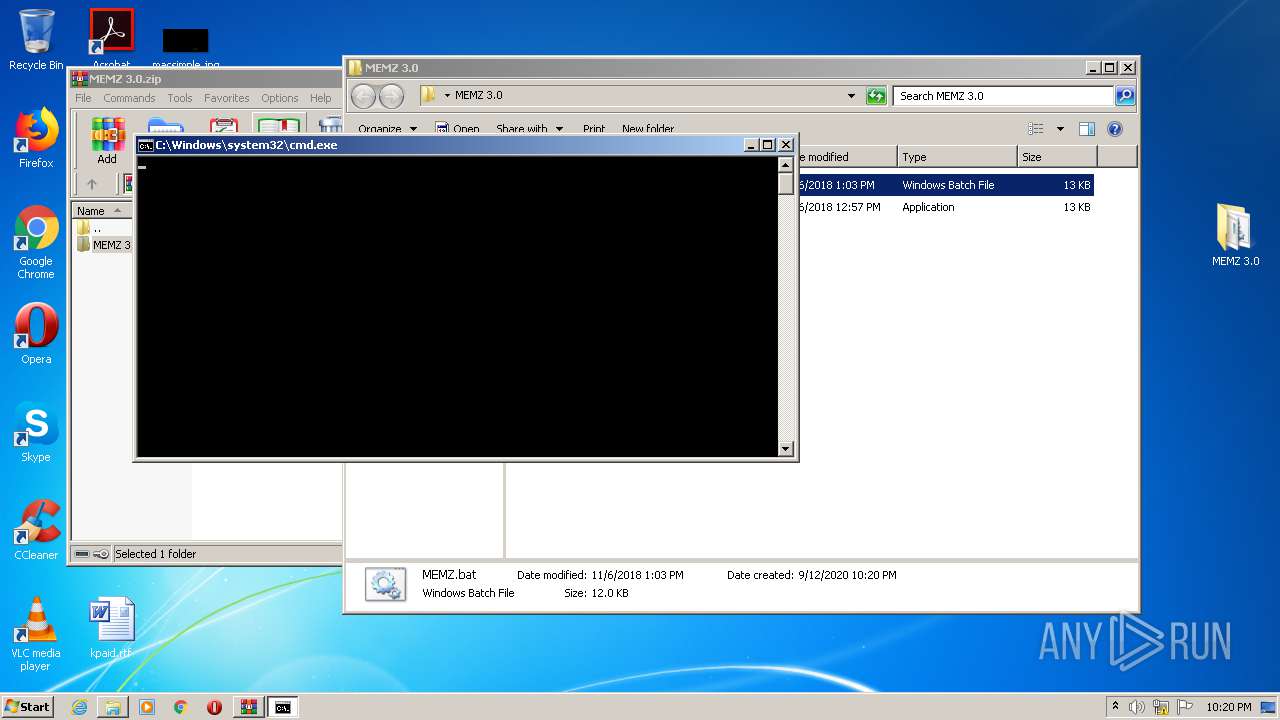This screenshot has height=720, width=1280.
Task: Click the media player taskbar icon
Action: pyautogui.click(x=147, y=707)
